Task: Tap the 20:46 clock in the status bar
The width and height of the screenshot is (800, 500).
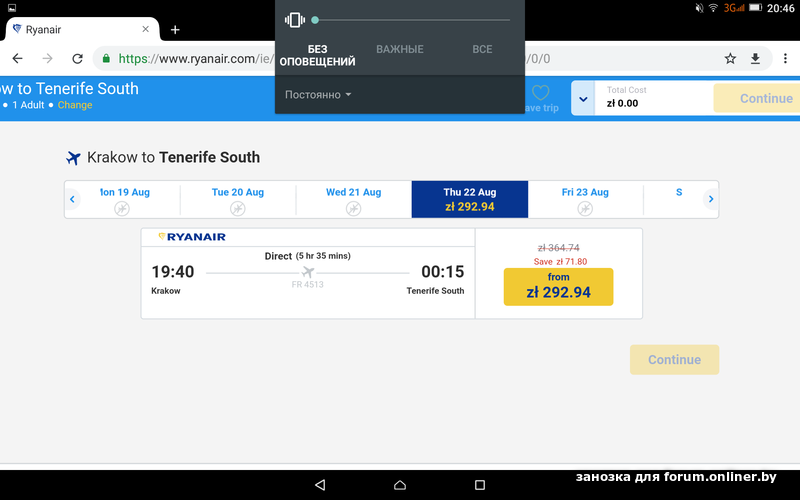Action: [781, 8]
